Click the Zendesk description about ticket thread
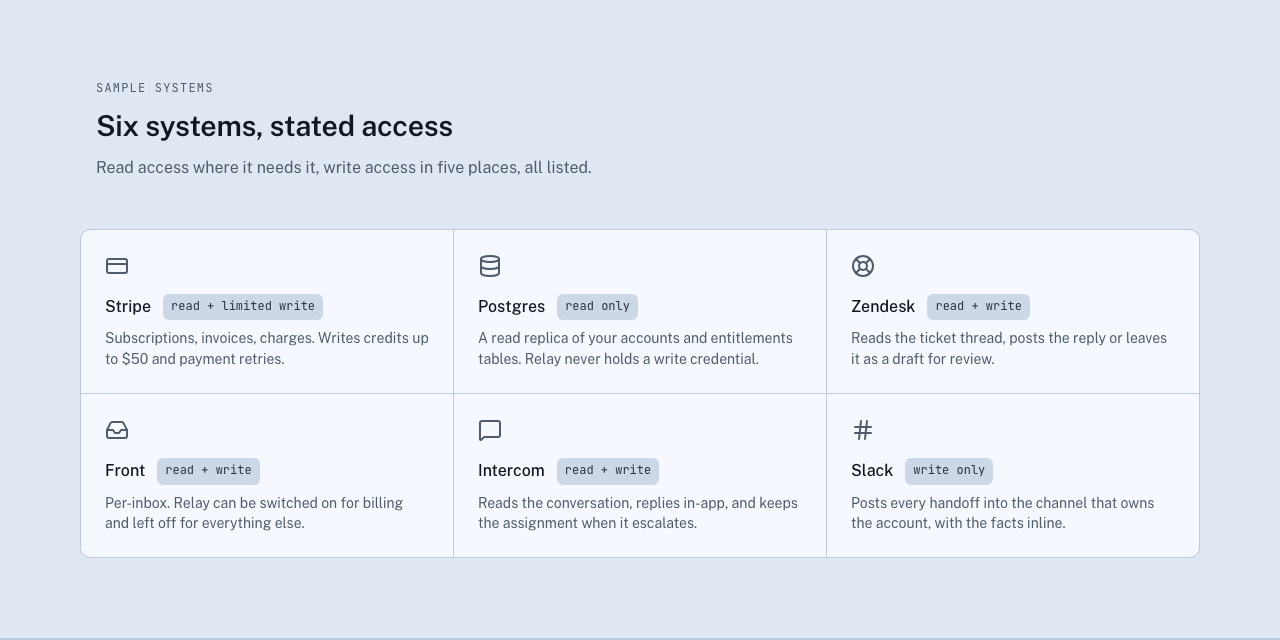Screen dimensions: 1280x640 (x=1009, y=349)
